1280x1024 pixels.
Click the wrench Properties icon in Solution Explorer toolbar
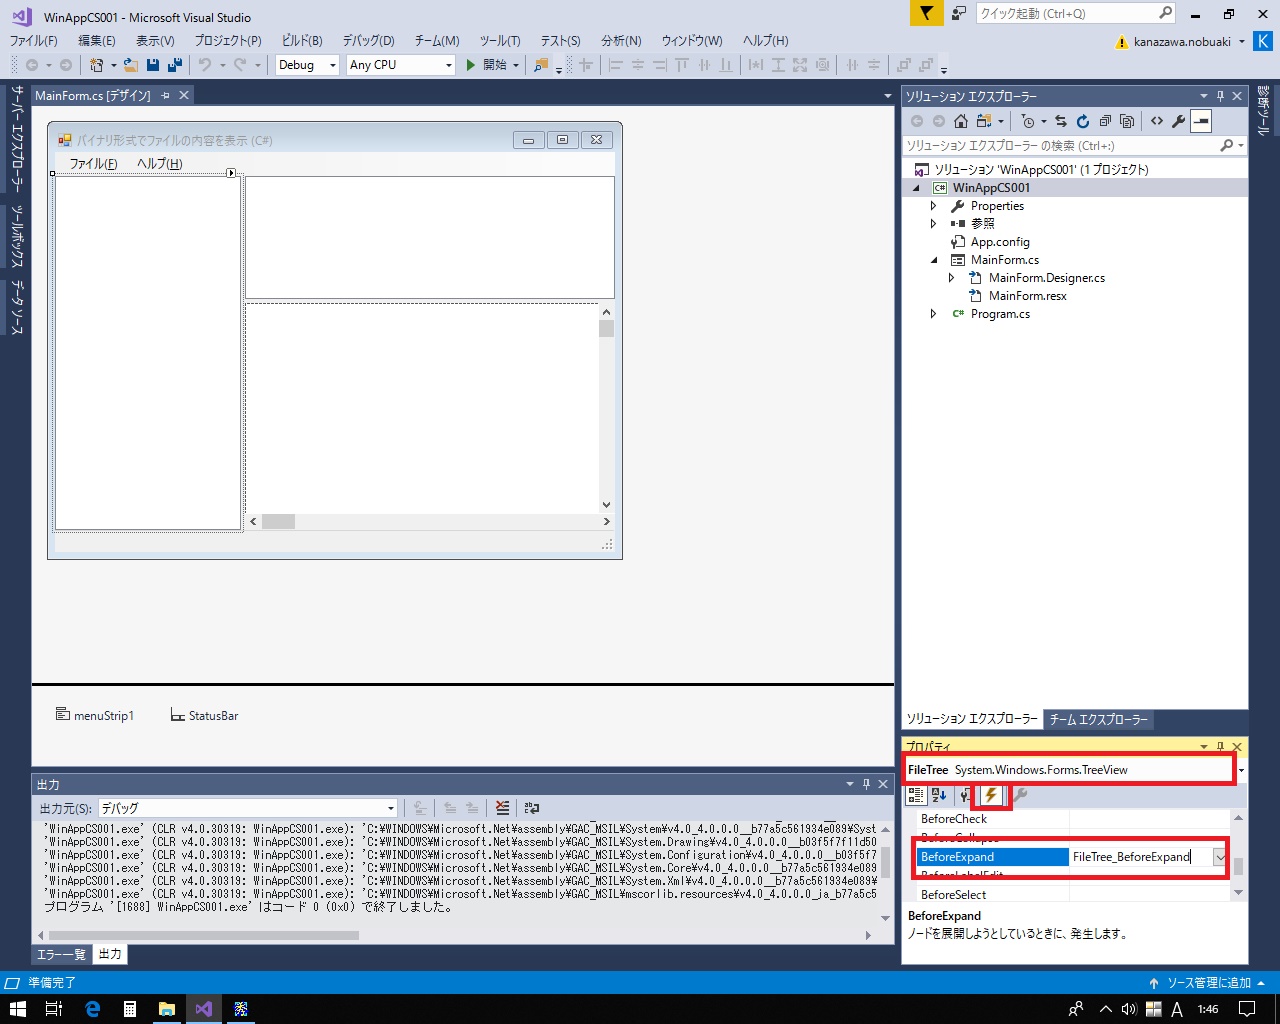[x=1179, y=121]
